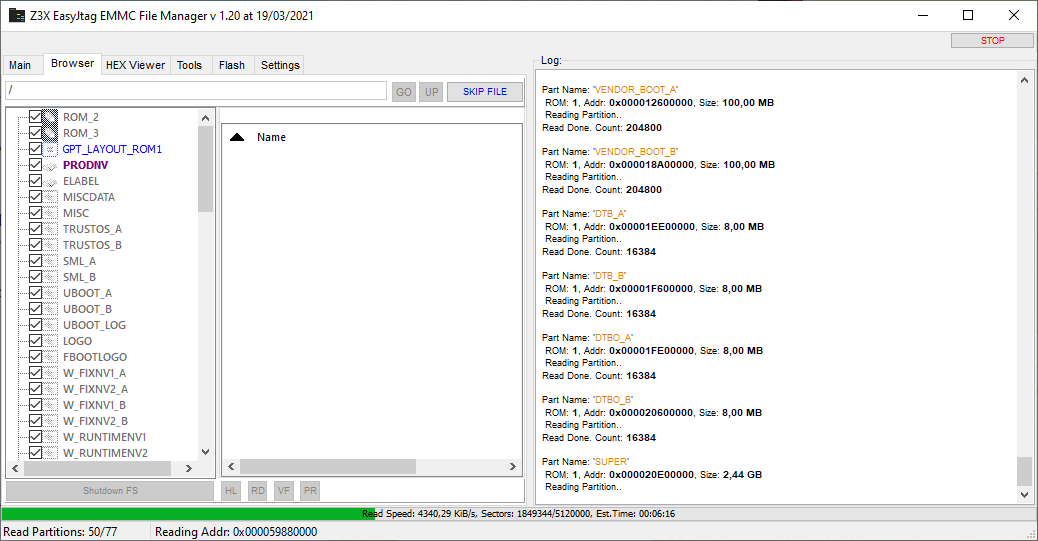
Task: Click the TRUSTOS_B partition icon
Action: click(x=50, y=245)
